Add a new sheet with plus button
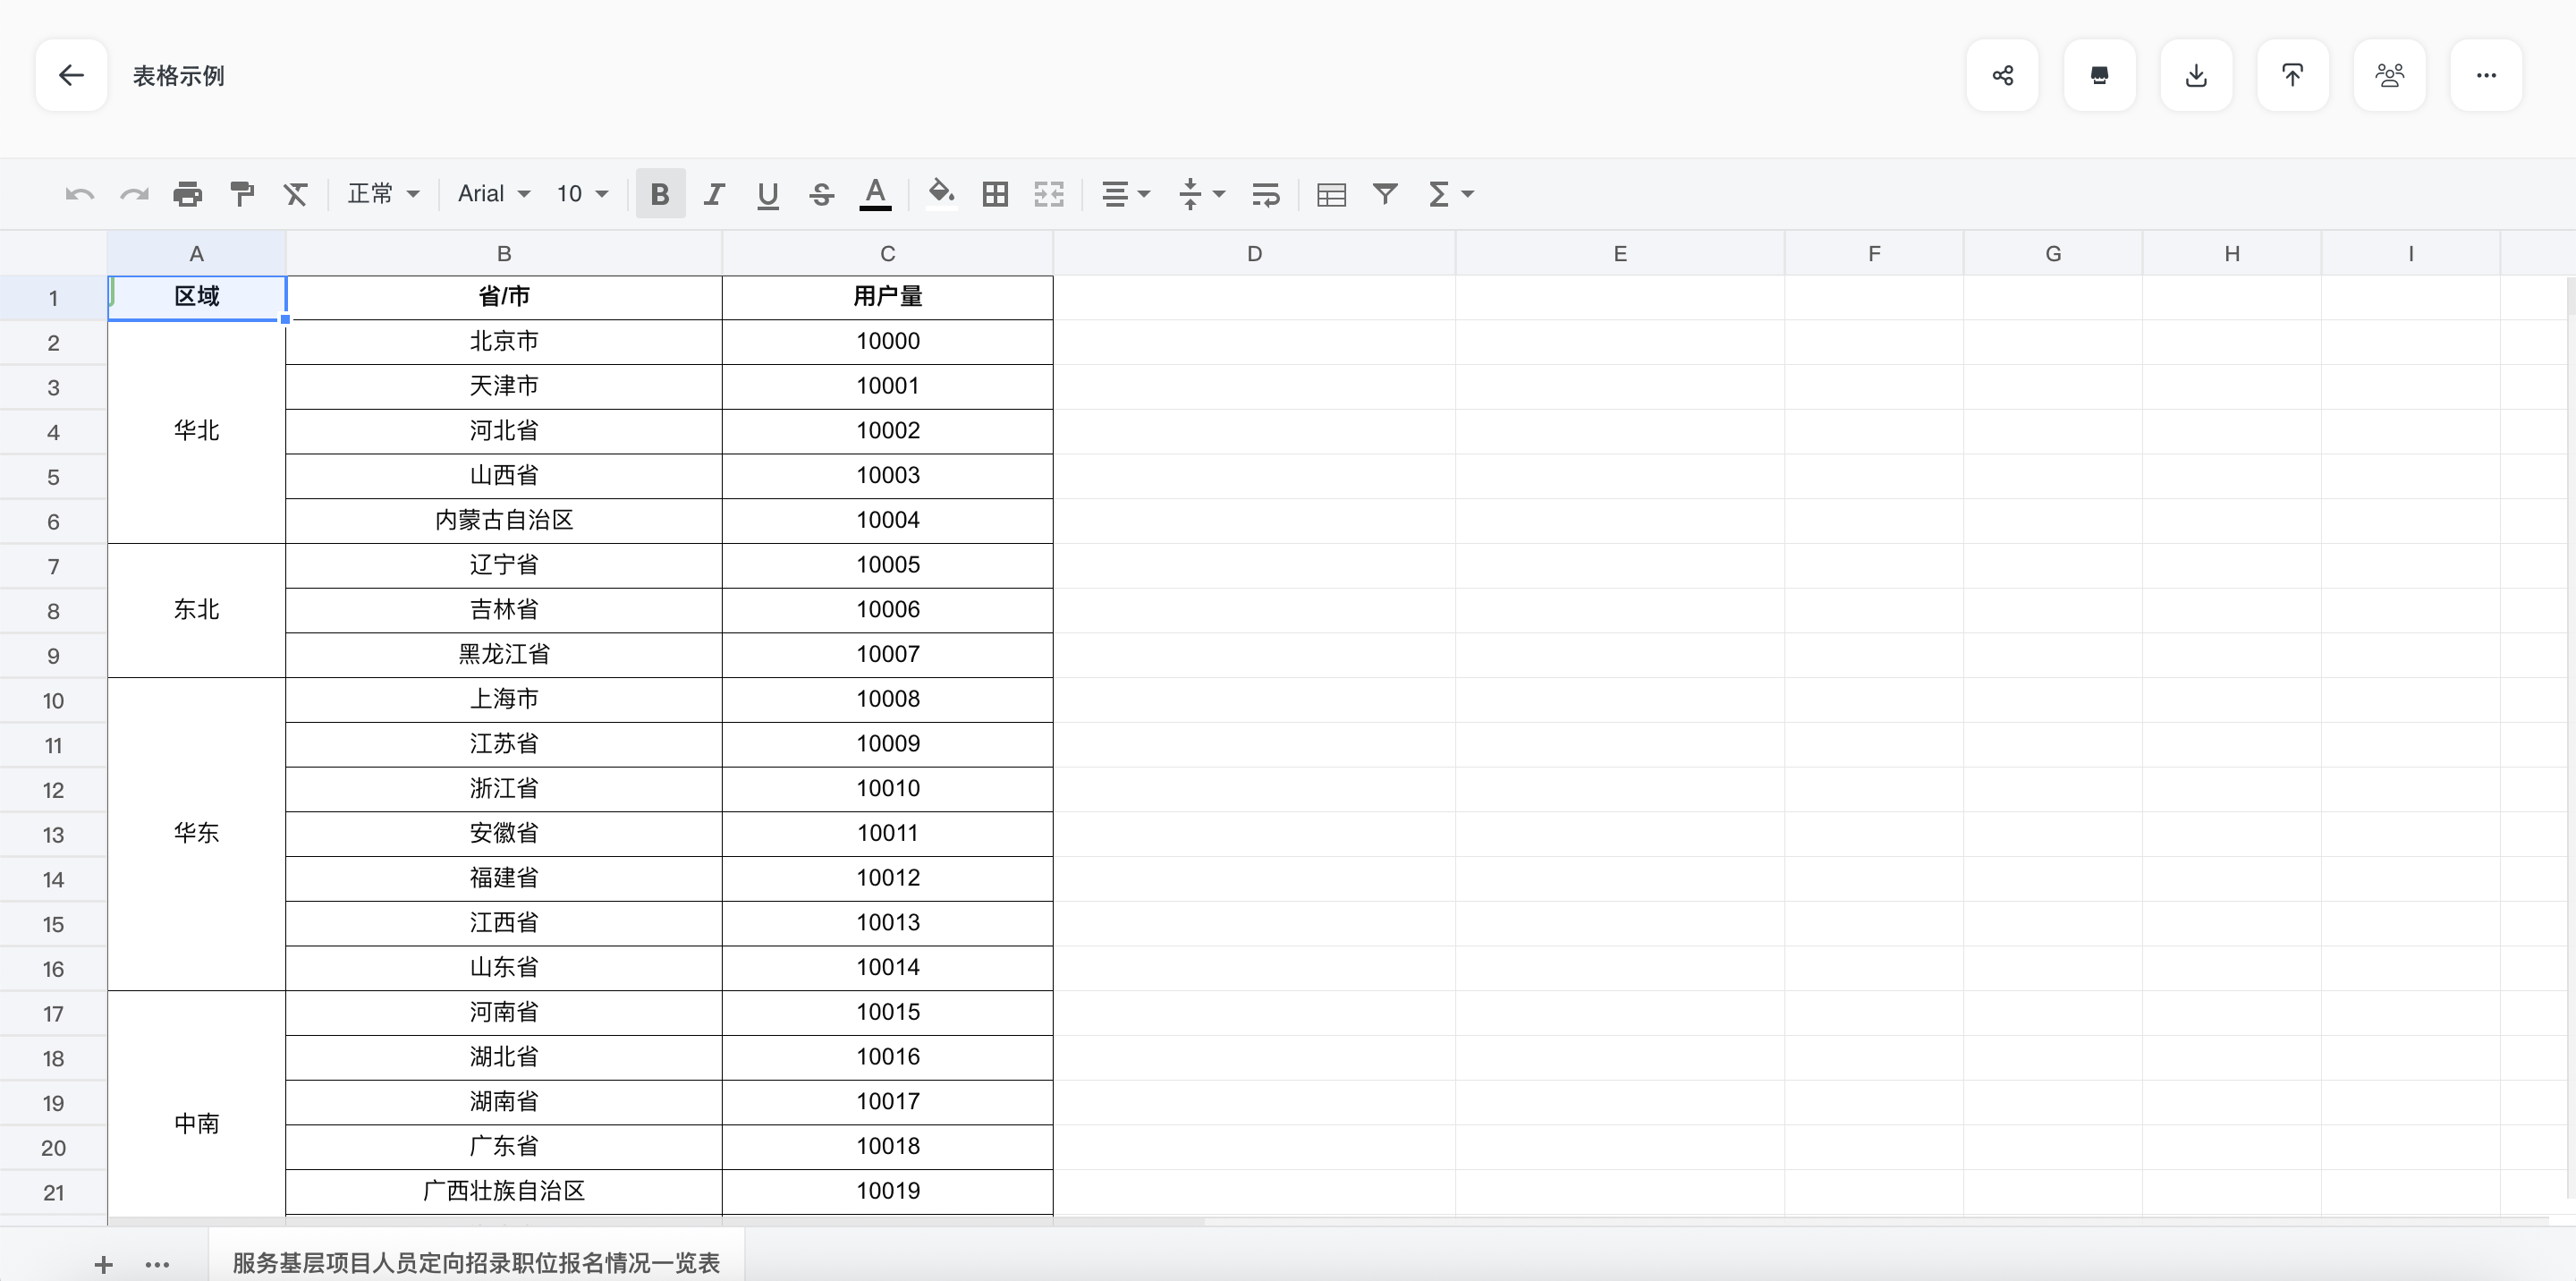 (103, 1264)
